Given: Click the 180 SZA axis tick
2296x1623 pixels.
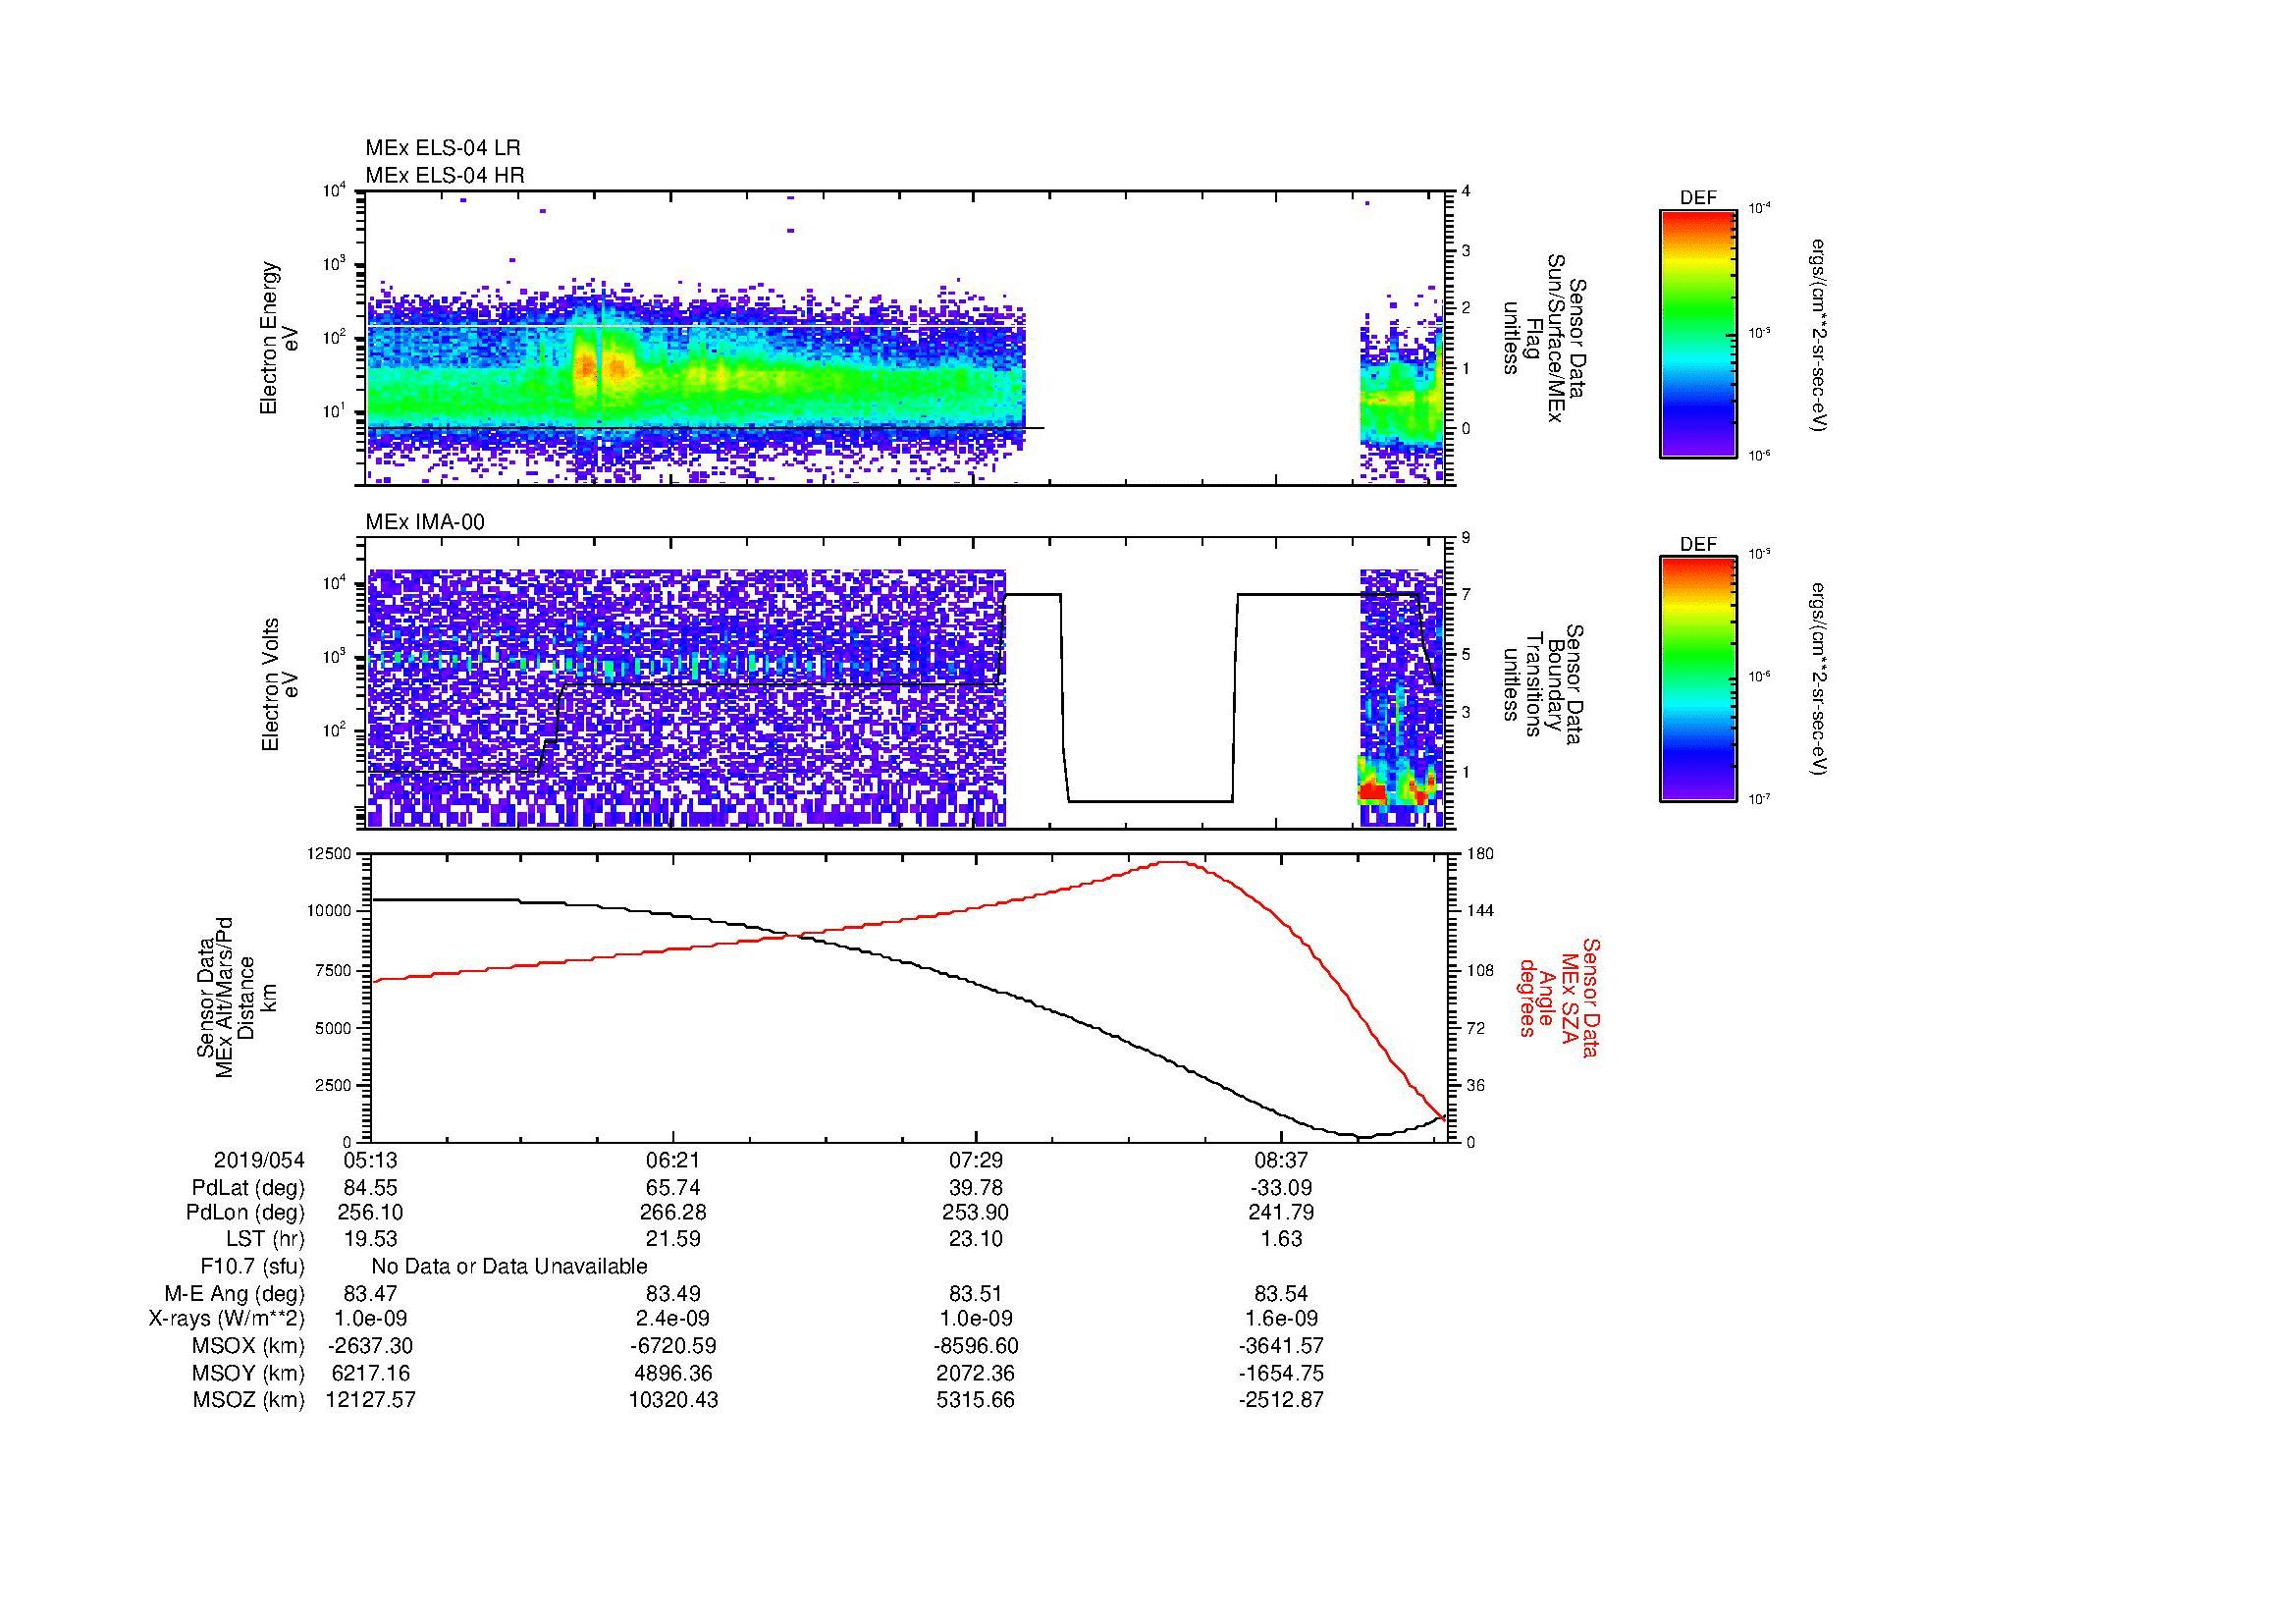Looking at the screenshot, I should [x=1480, y=853].
